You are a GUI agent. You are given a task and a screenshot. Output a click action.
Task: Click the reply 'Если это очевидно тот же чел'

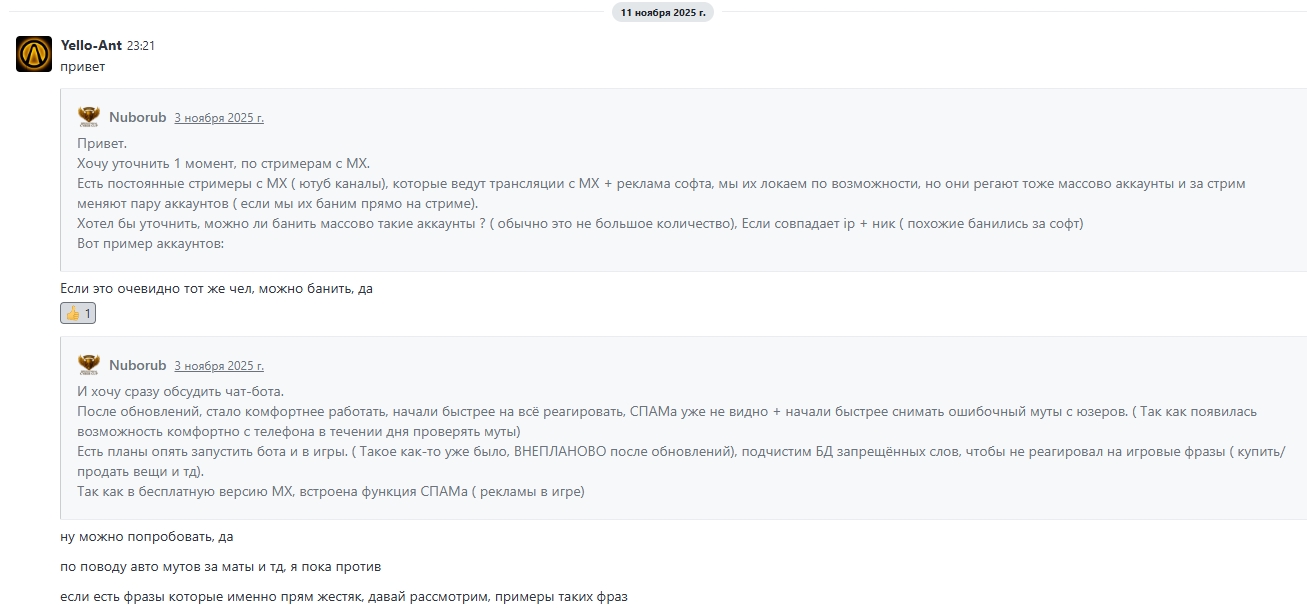[x=216, y=289]
